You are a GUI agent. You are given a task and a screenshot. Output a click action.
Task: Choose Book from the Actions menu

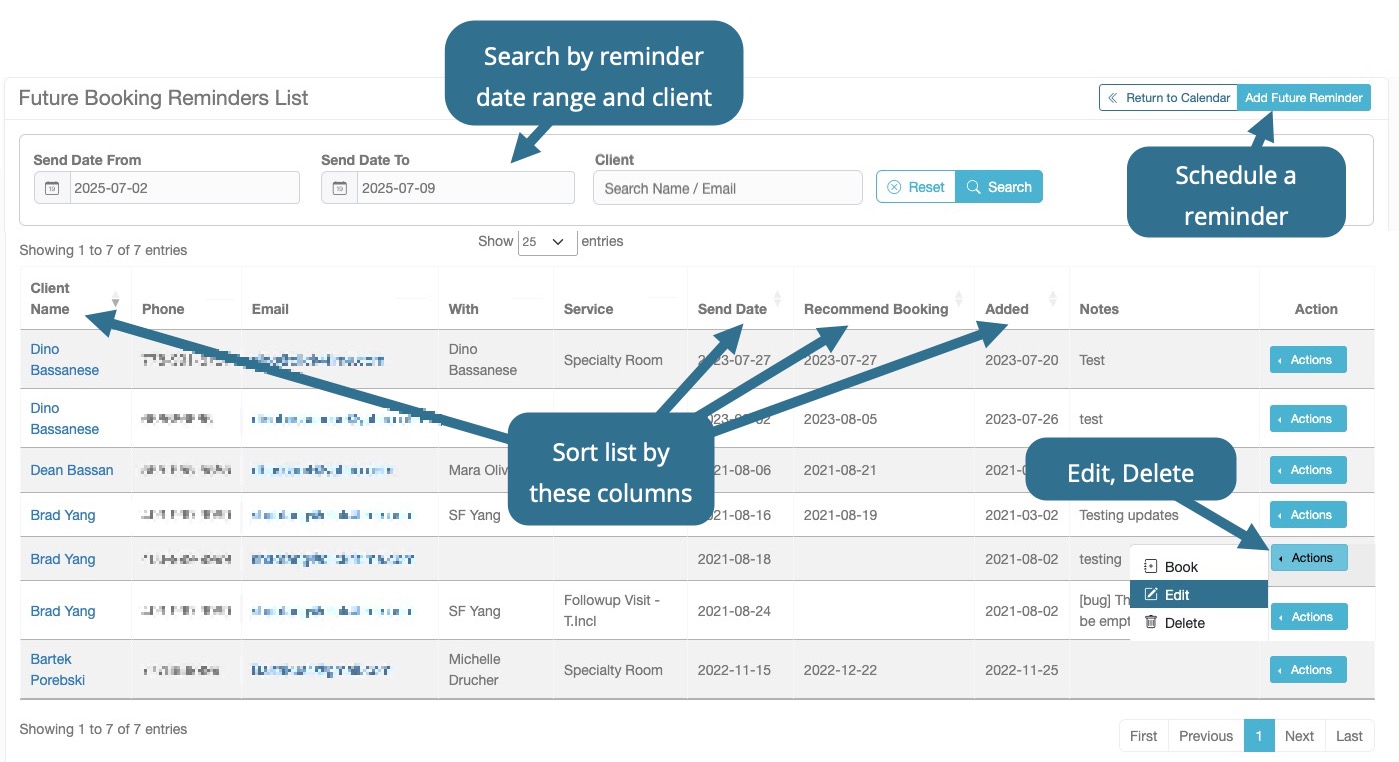click(x=1181, y=567)
